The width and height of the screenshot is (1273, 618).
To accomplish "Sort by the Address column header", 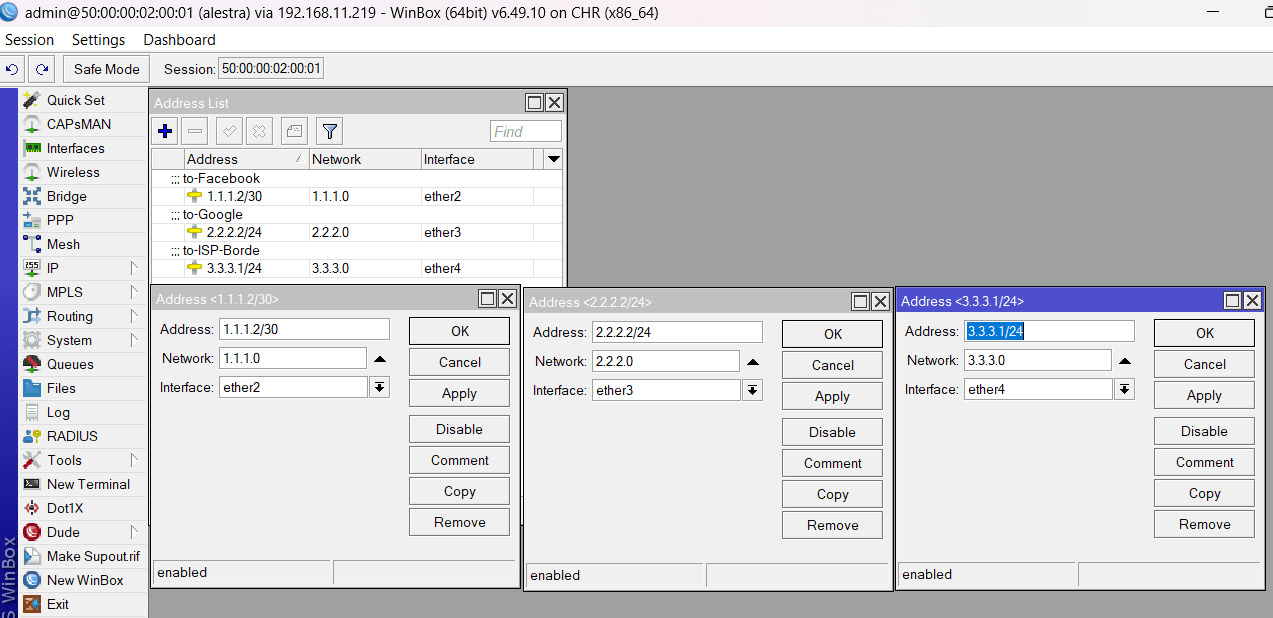I will click(x=247, y=159).
